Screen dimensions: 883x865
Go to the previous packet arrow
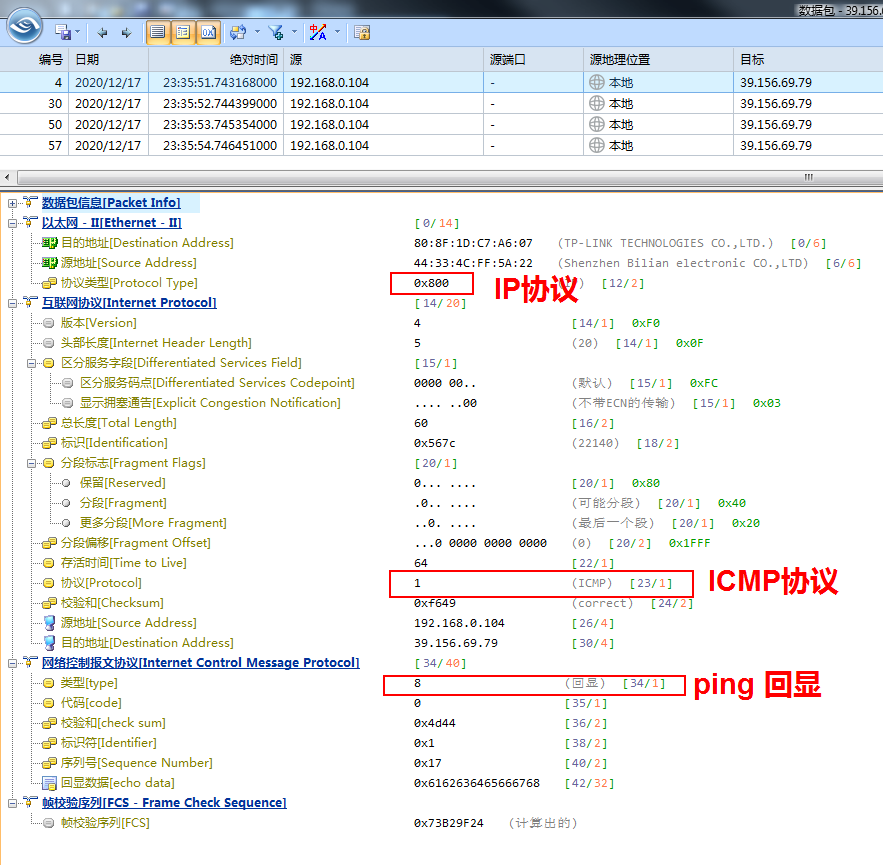click(102, 33)
